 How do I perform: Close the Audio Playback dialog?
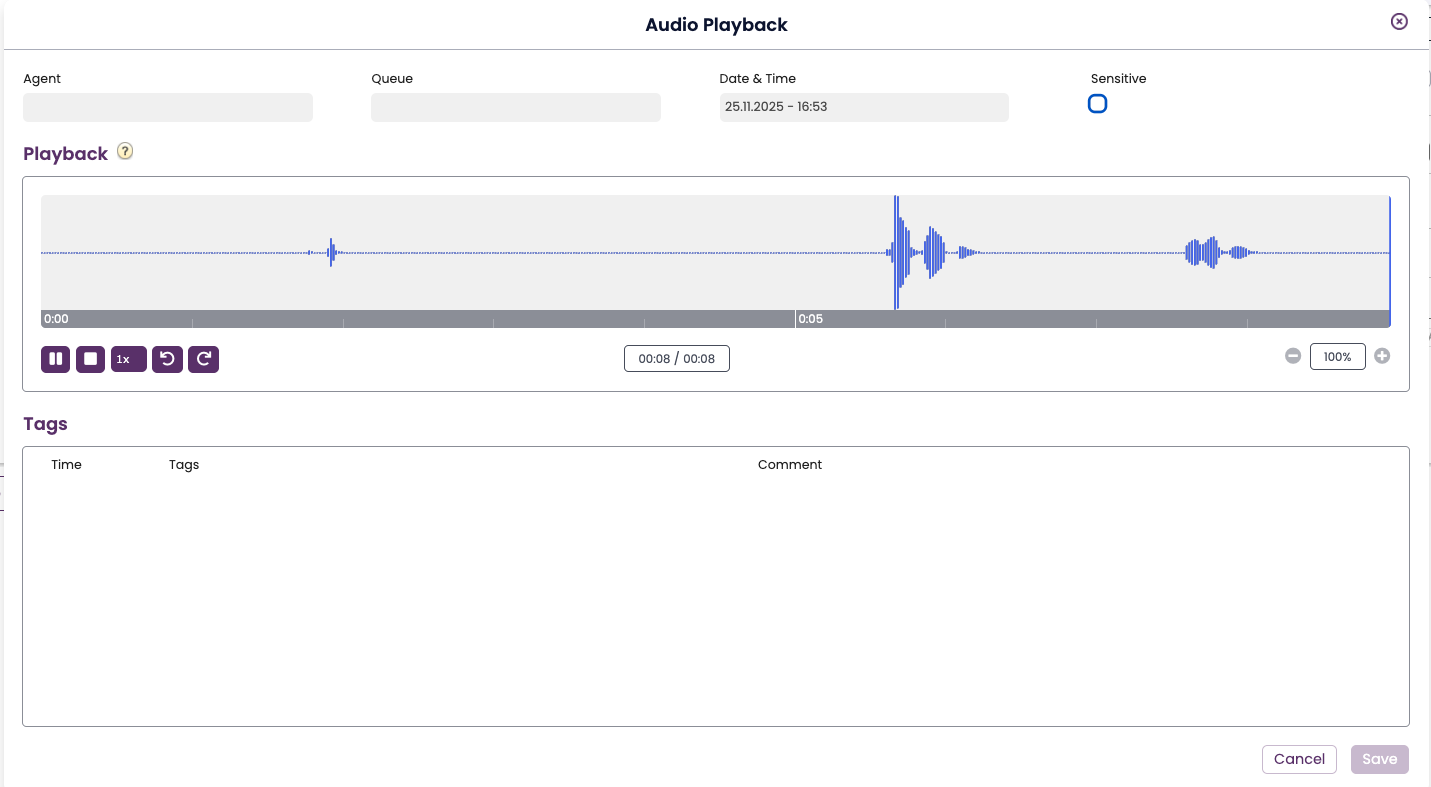point(1399,22)
